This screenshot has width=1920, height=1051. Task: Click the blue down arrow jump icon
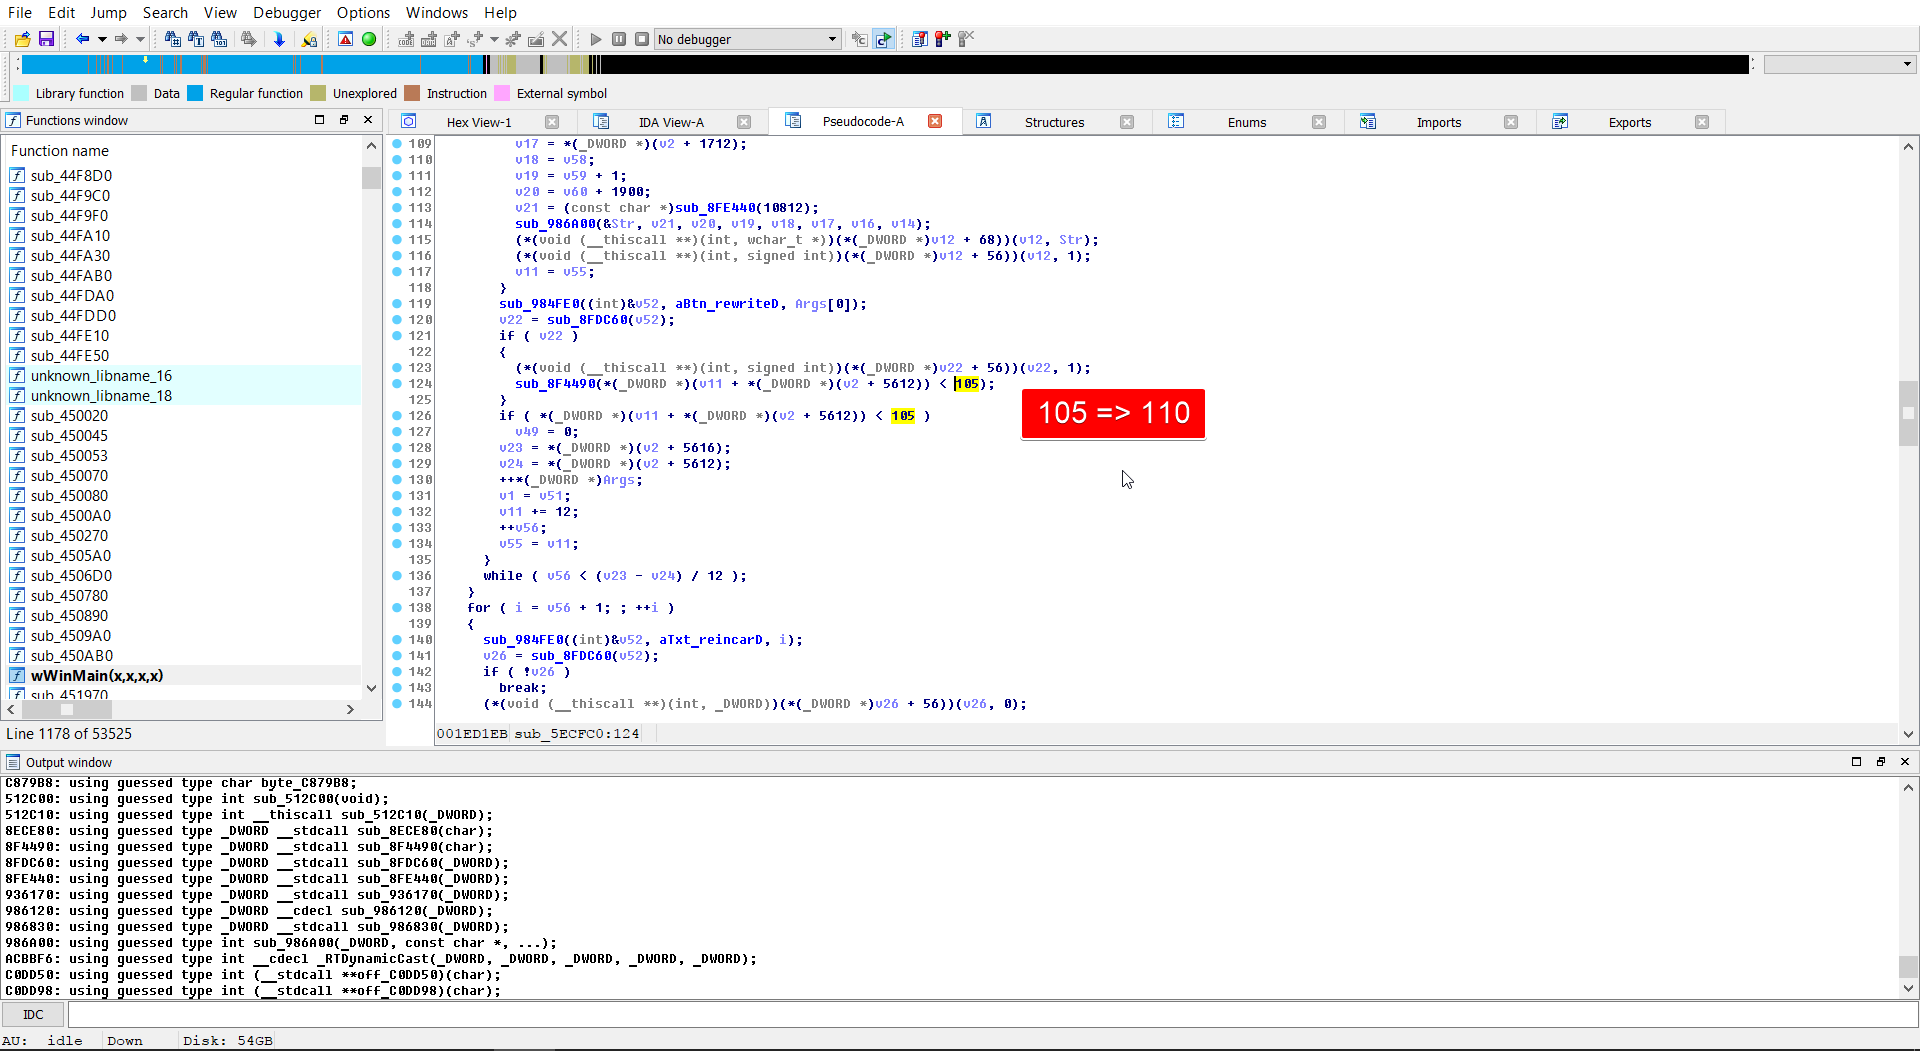point(279,39)
